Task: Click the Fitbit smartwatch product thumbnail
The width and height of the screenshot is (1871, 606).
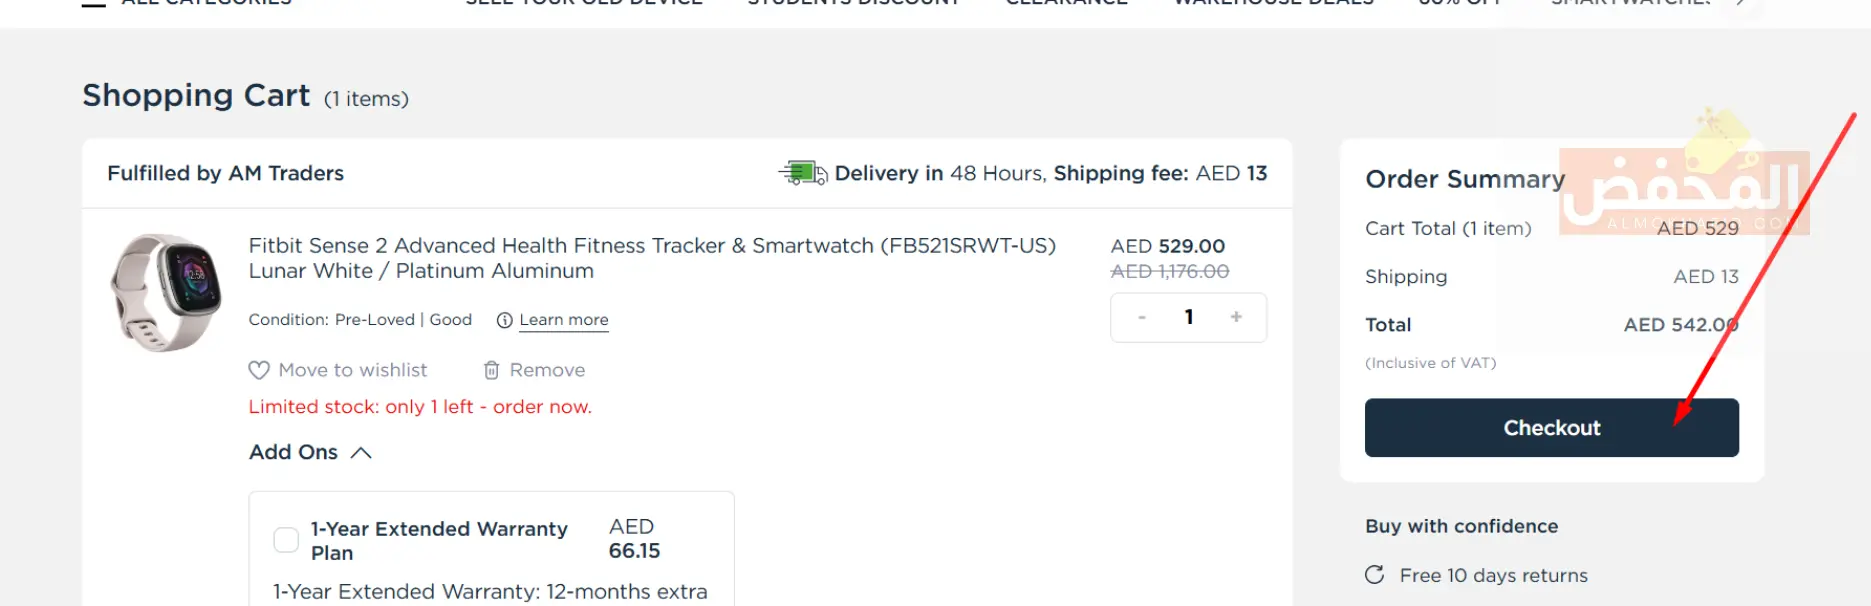Action: tap(166, 292)
